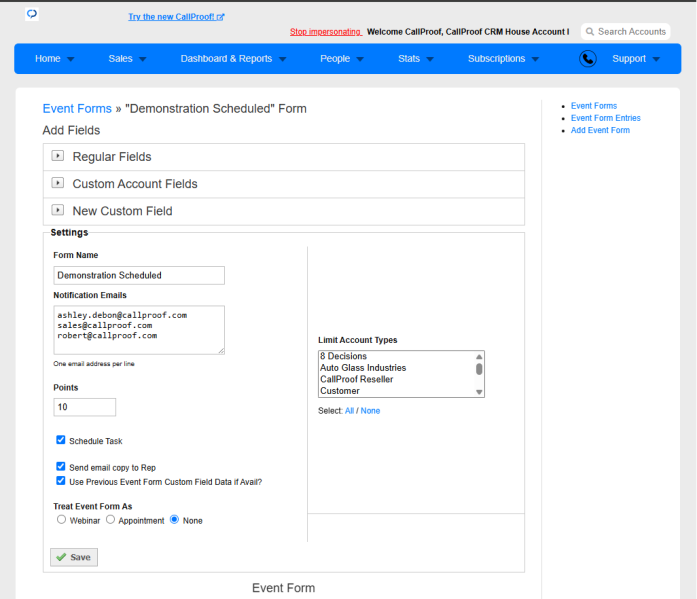Open Event Forms link in sidebar

[x=594, y=106]
